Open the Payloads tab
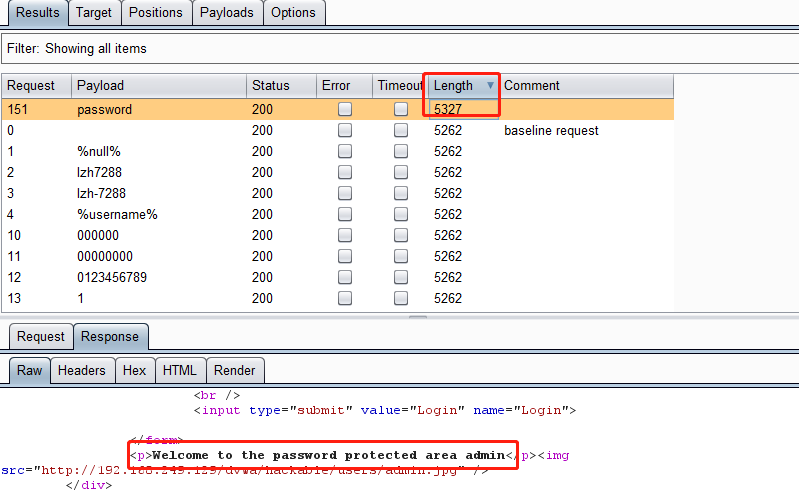The height and width of the screenshot is (499, 799). pos(227,12)
